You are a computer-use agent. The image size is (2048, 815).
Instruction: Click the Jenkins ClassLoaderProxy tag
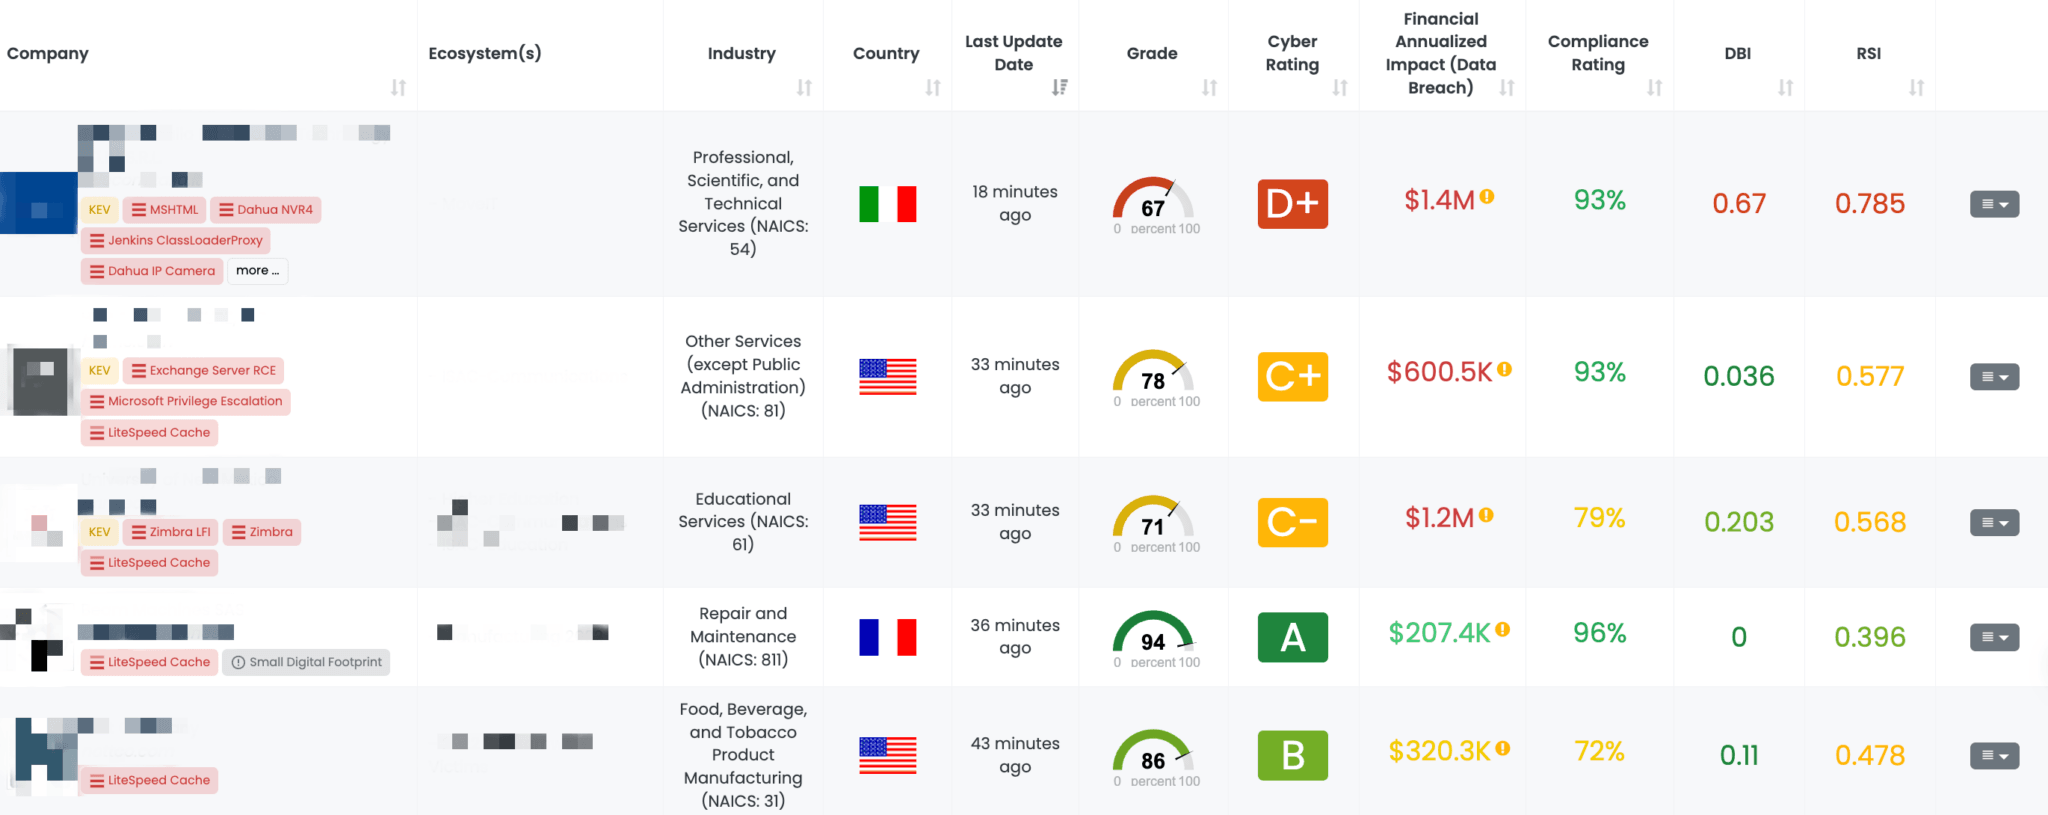pyautogui.click(x=176, y=240)
